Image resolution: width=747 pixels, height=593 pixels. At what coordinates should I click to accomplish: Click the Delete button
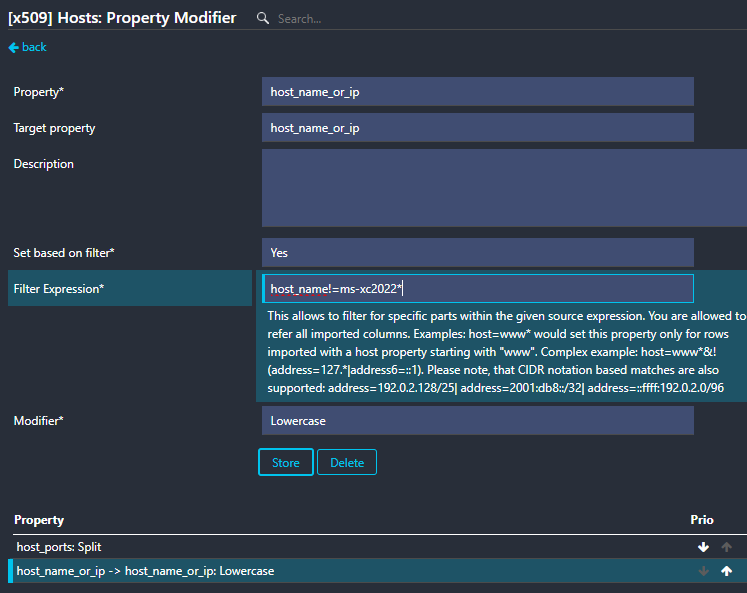[347, 462]
